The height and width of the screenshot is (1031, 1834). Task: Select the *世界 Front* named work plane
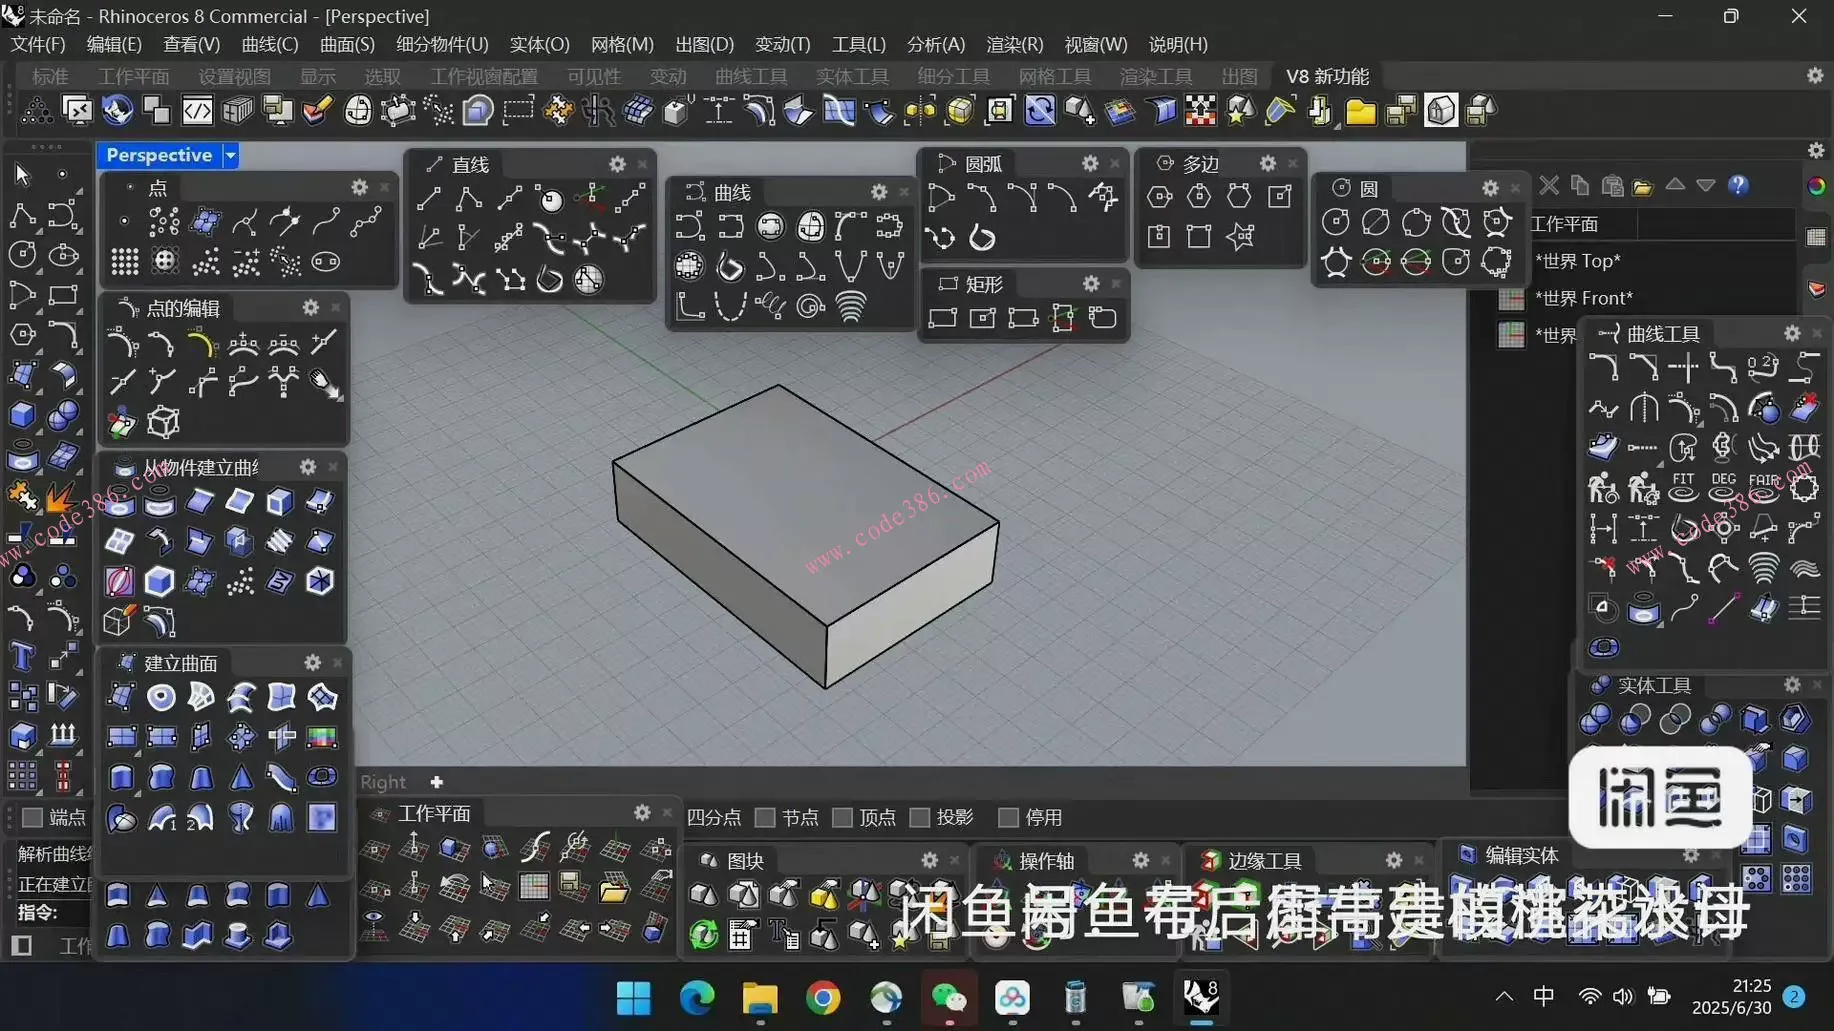1583,298
